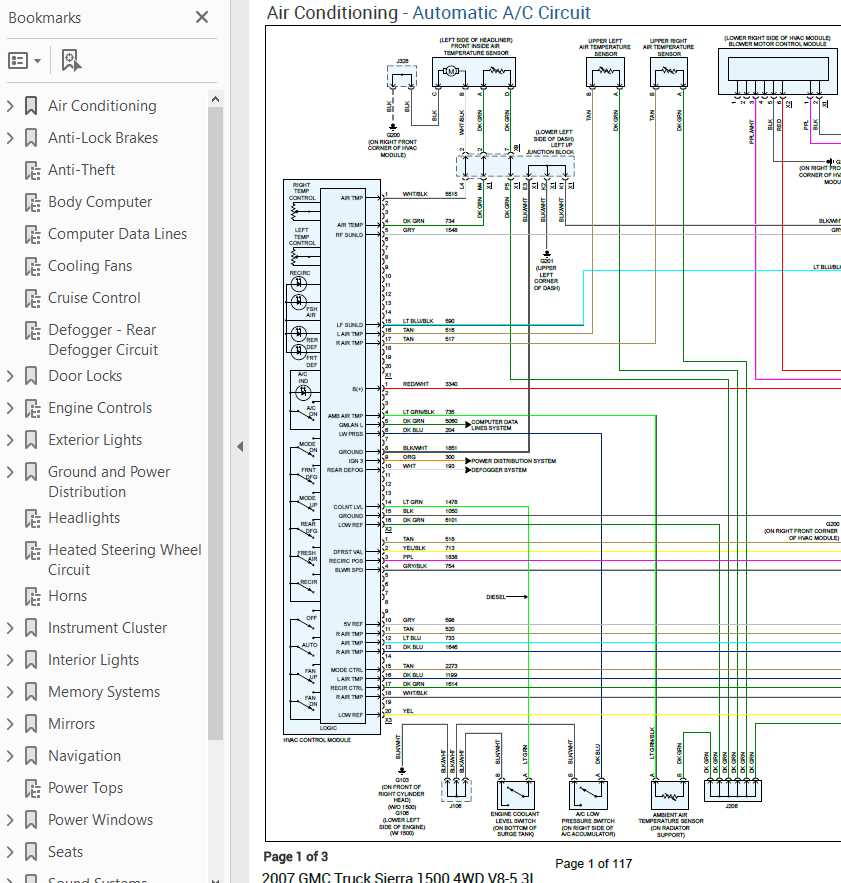Click the Page 1 of 3 label

point(296,857)
